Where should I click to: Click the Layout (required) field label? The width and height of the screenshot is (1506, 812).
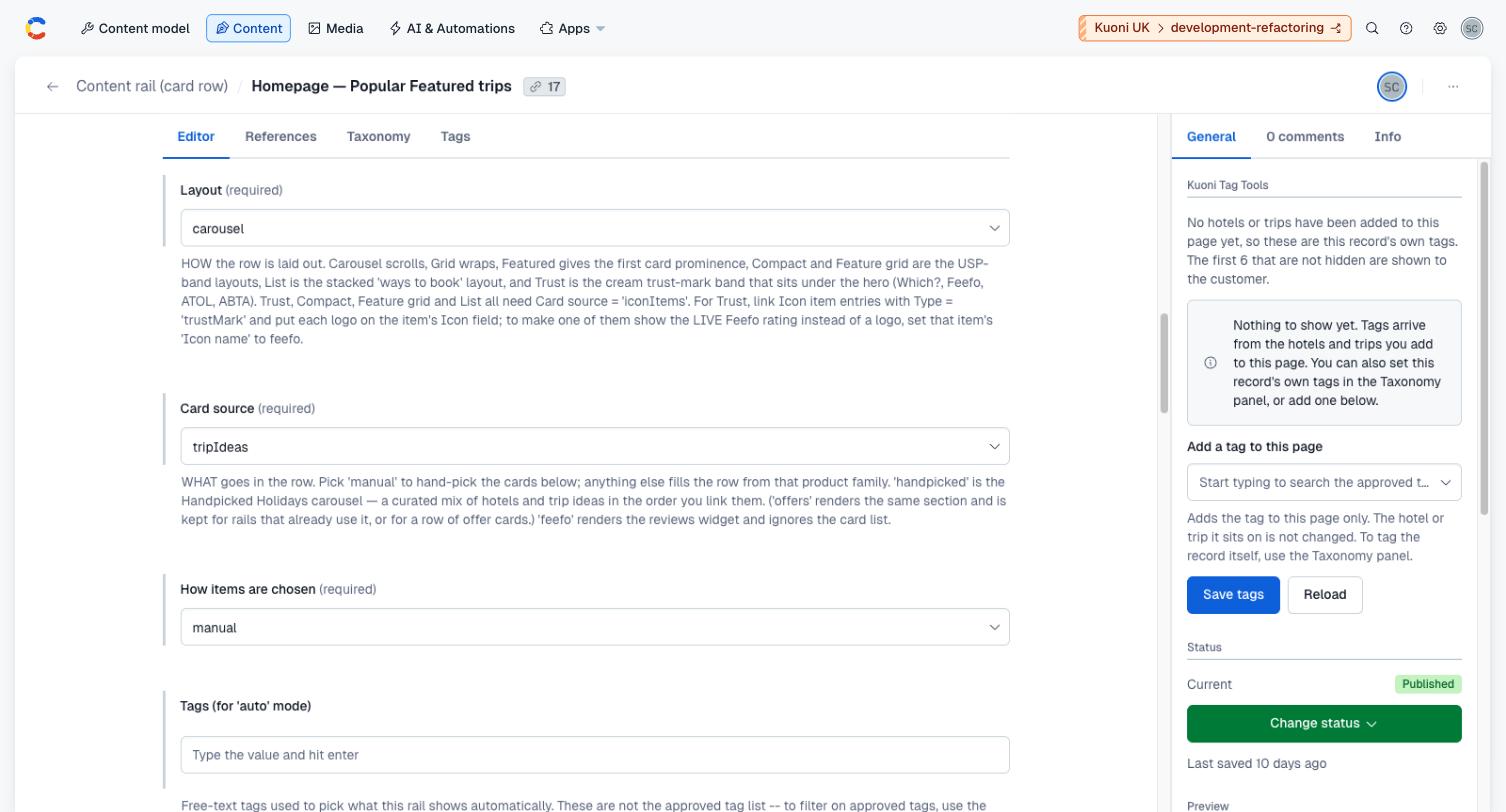click(231, 190)
